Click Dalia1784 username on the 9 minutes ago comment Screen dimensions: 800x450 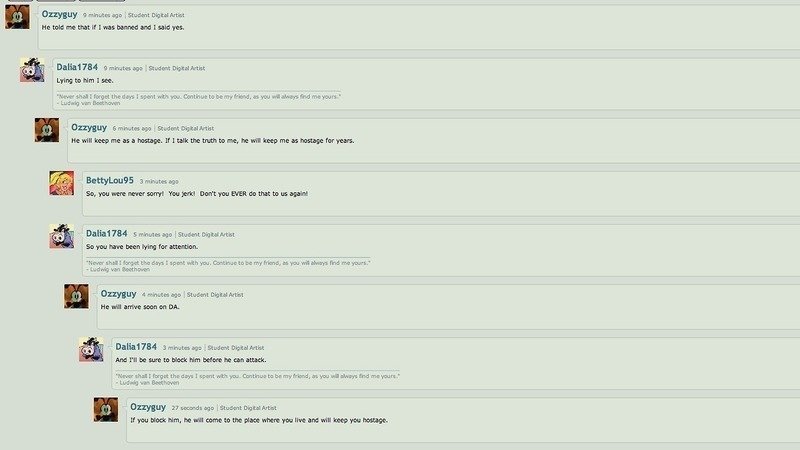coord(77,67)
